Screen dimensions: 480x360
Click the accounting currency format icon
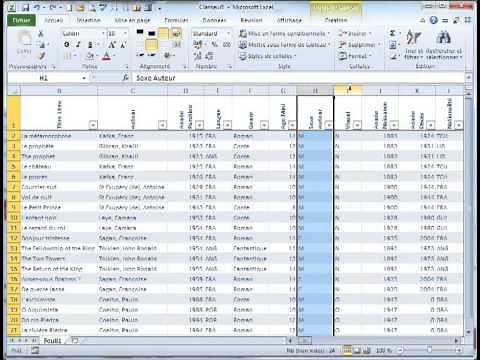tap(198, 44)
